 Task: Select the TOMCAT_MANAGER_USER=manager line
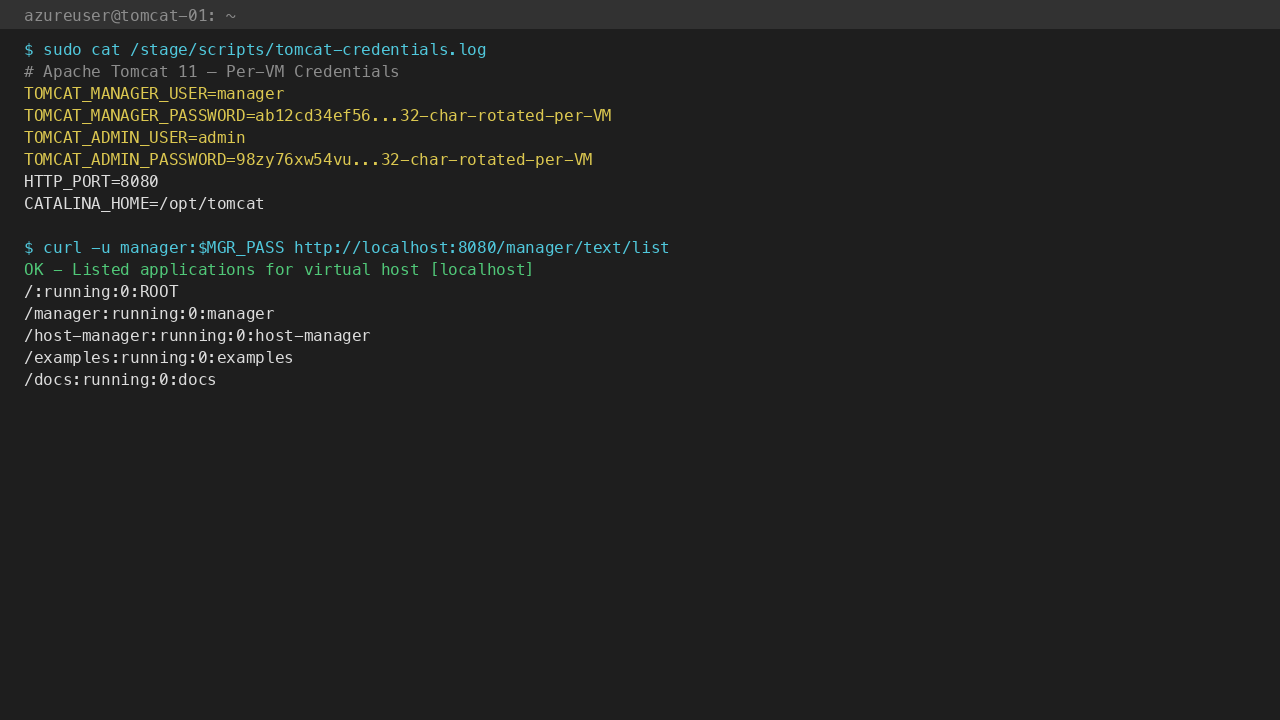click(154, 94)
